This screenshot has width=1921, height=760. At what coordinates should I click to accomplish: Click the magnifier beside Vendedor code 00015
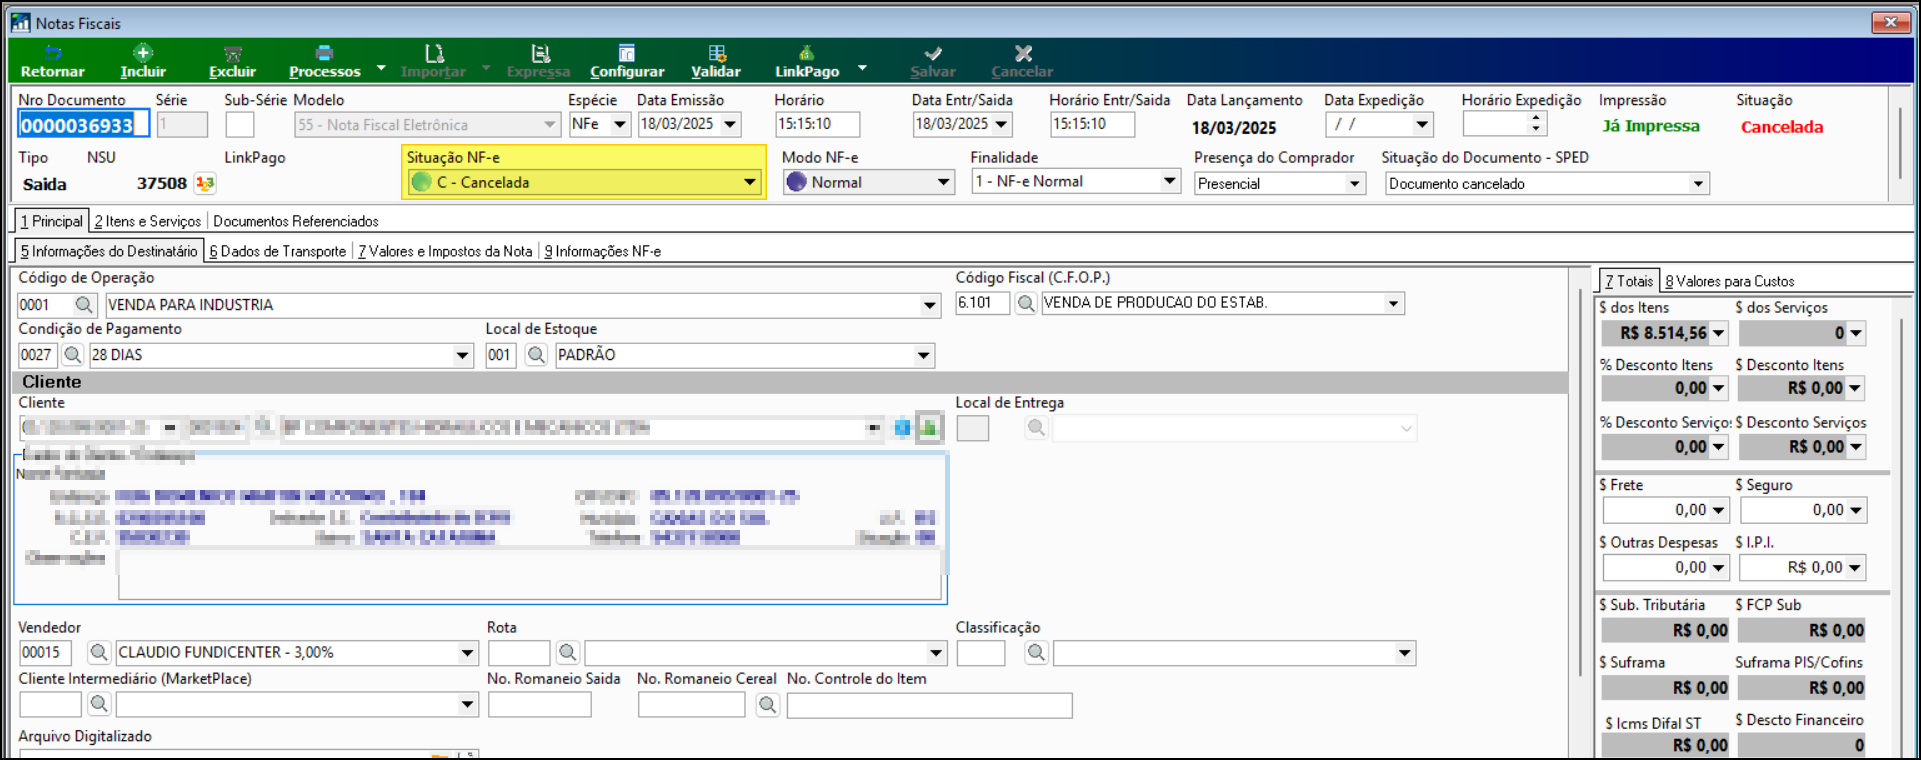click(98, 652)
